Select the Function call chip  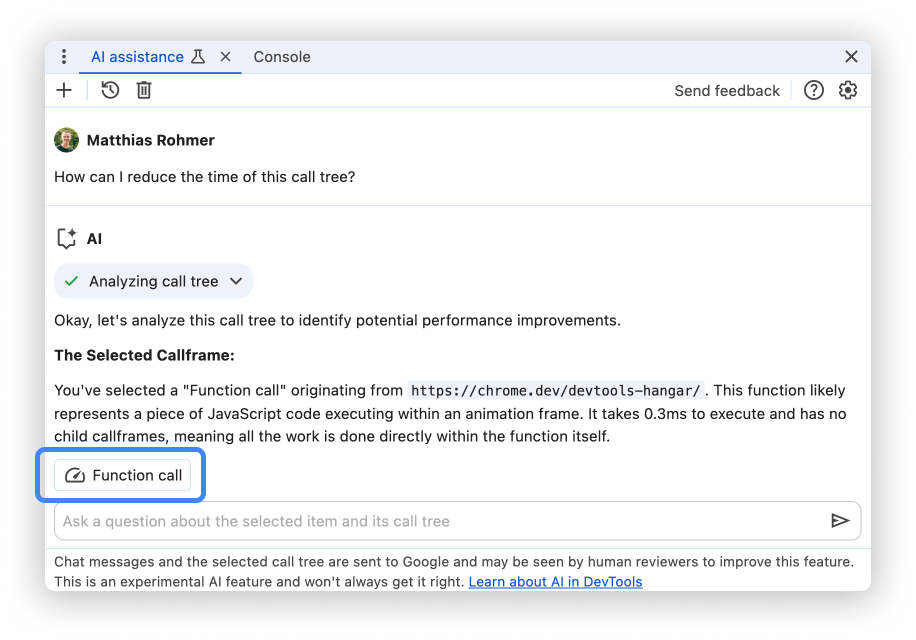[x=120, y=475]
